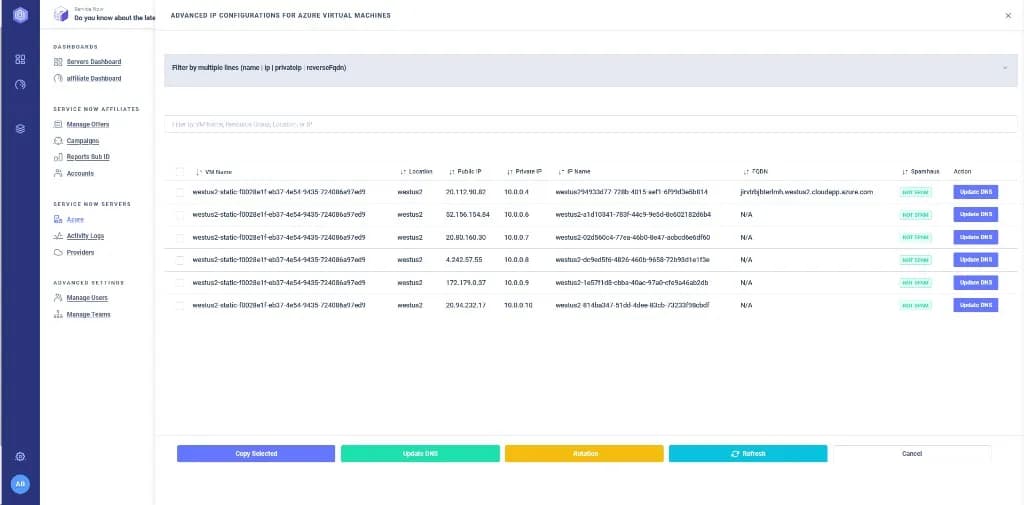
Task: Click the affiliate Dashboard gauge icon
Action: click(58, 78)
